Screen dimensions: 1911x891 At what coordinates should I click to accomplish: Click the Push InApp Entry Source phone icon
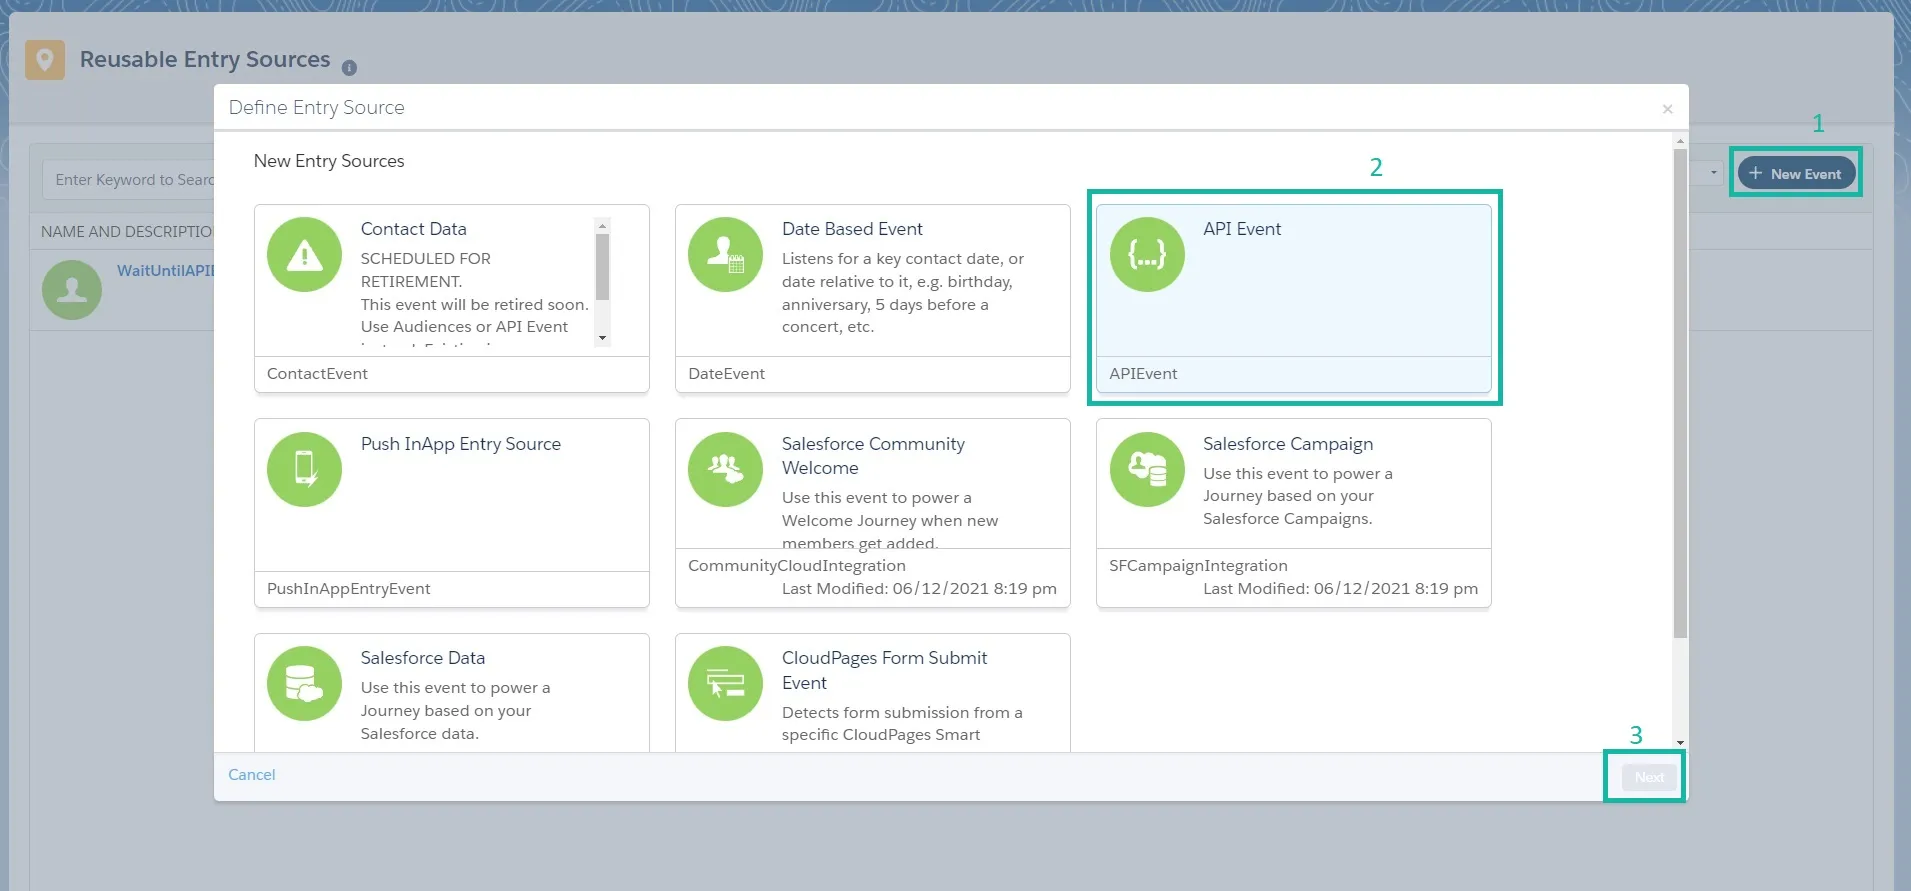304,469
